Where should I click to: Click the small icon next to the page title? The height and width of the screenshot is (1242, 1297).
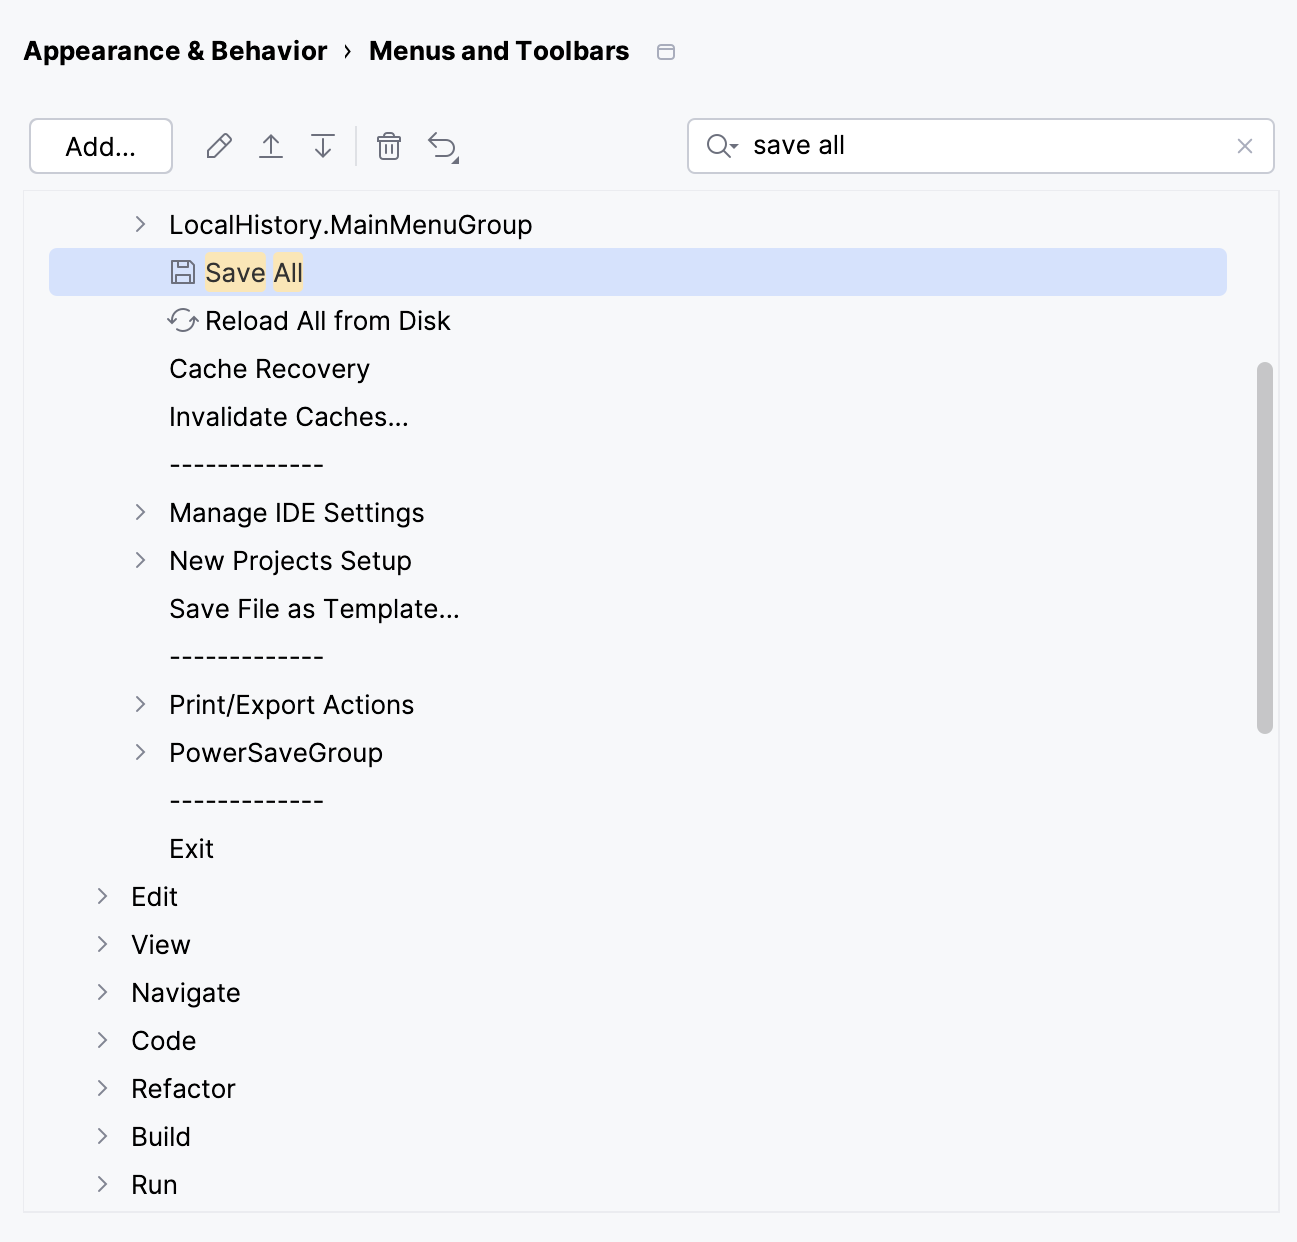point(665,51)
